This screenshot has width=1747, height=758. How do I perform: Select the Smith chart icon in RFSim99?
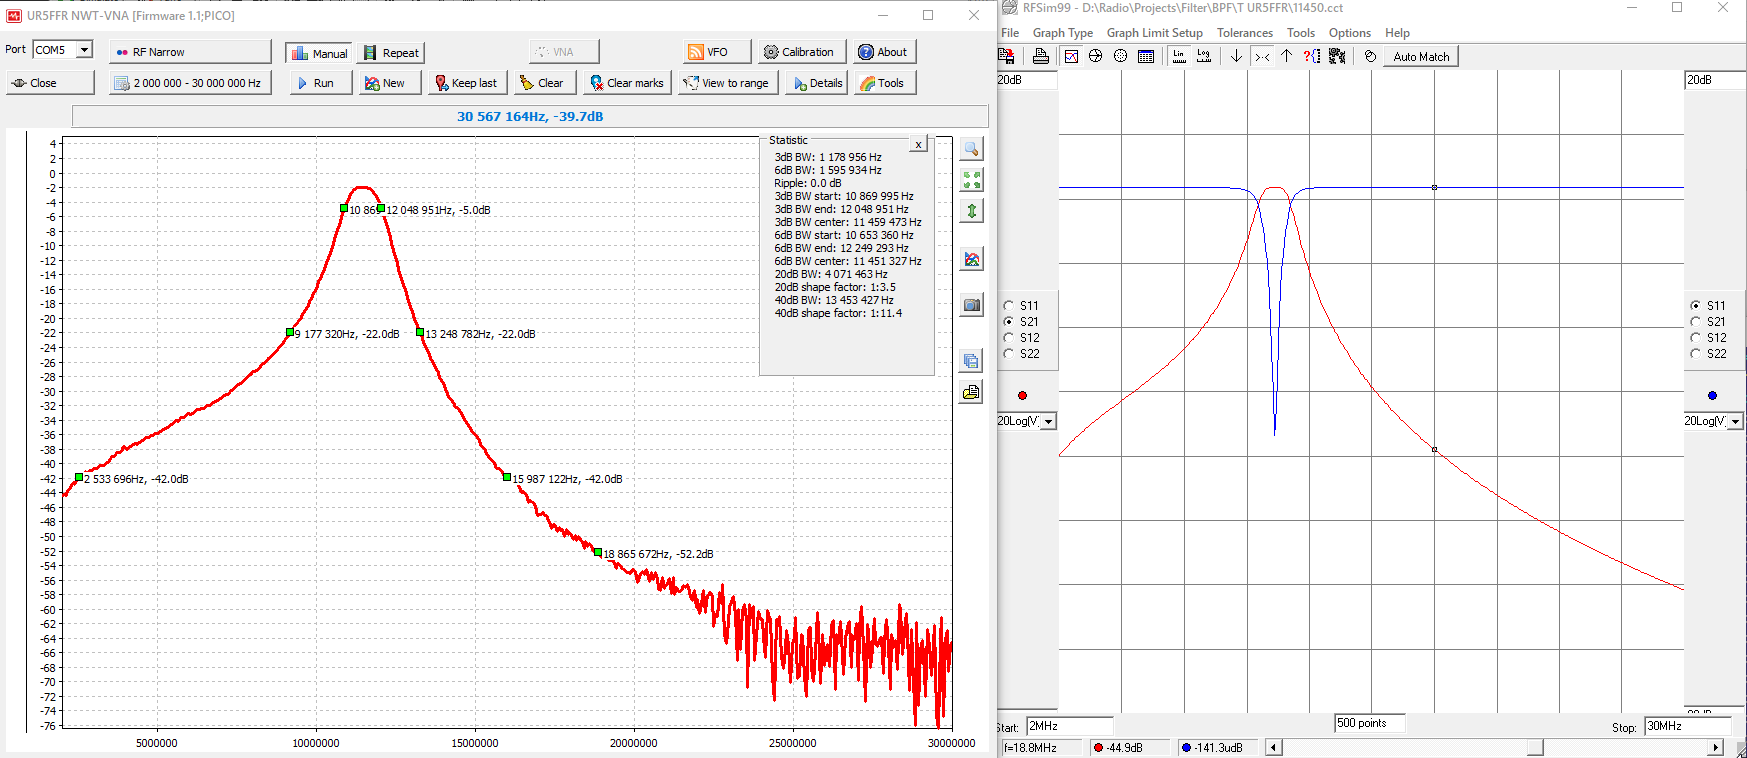click(1096, 57)
